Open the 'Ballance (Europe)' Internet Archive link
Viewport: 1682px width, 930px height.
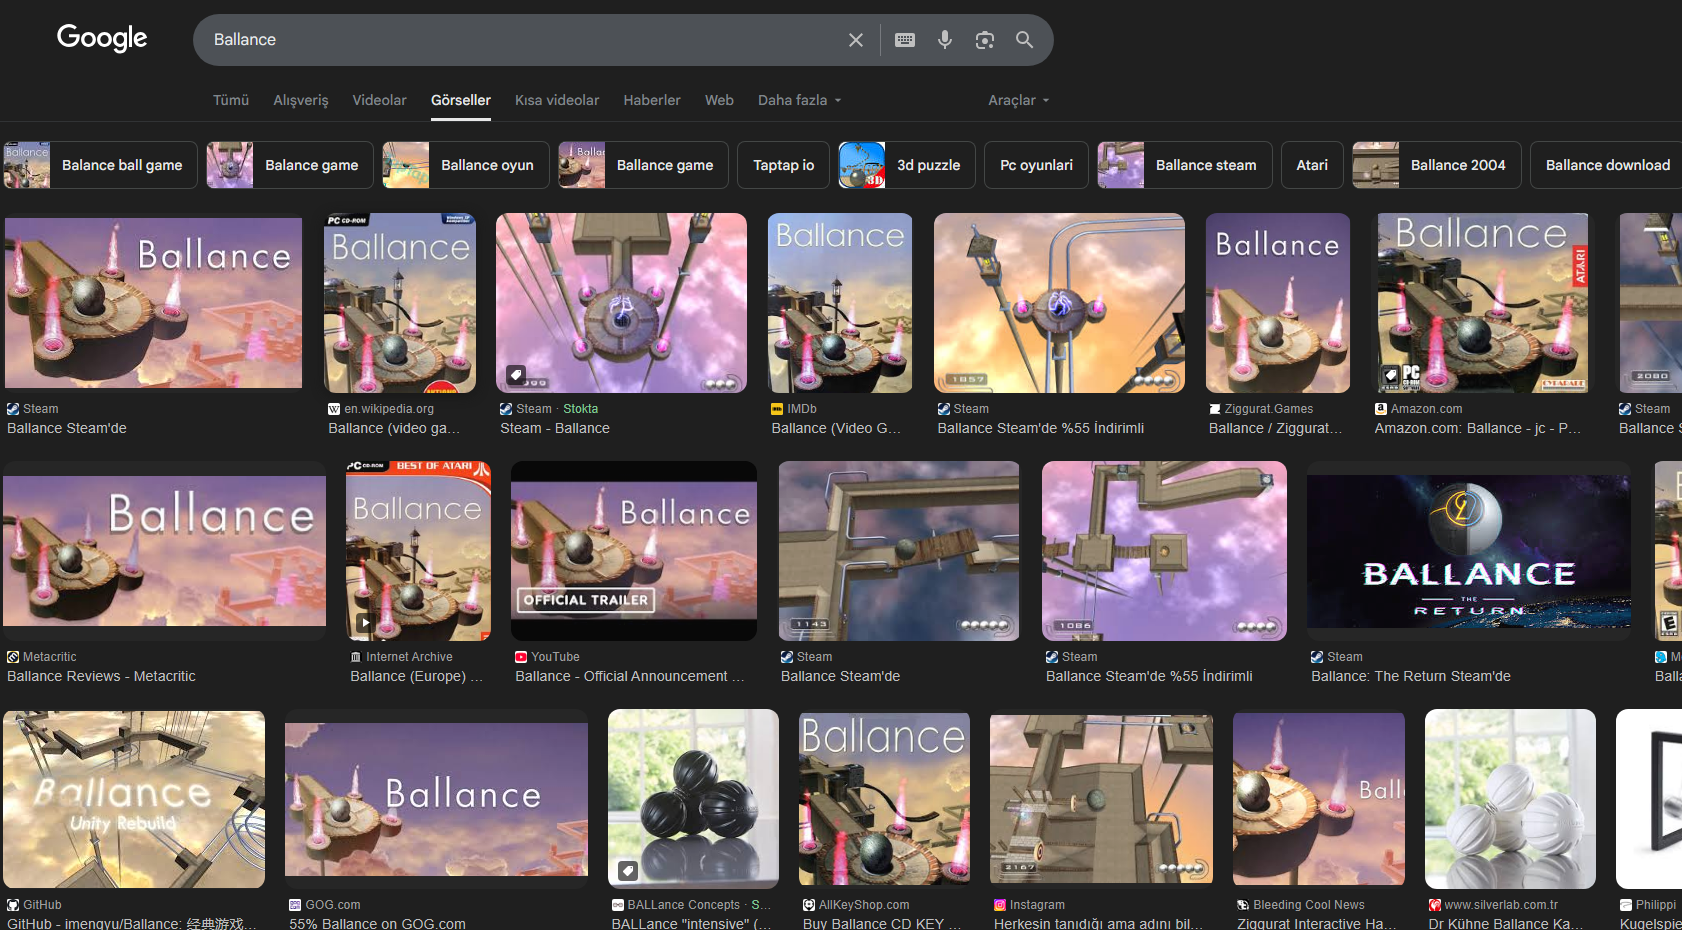[x=417, y=676]
